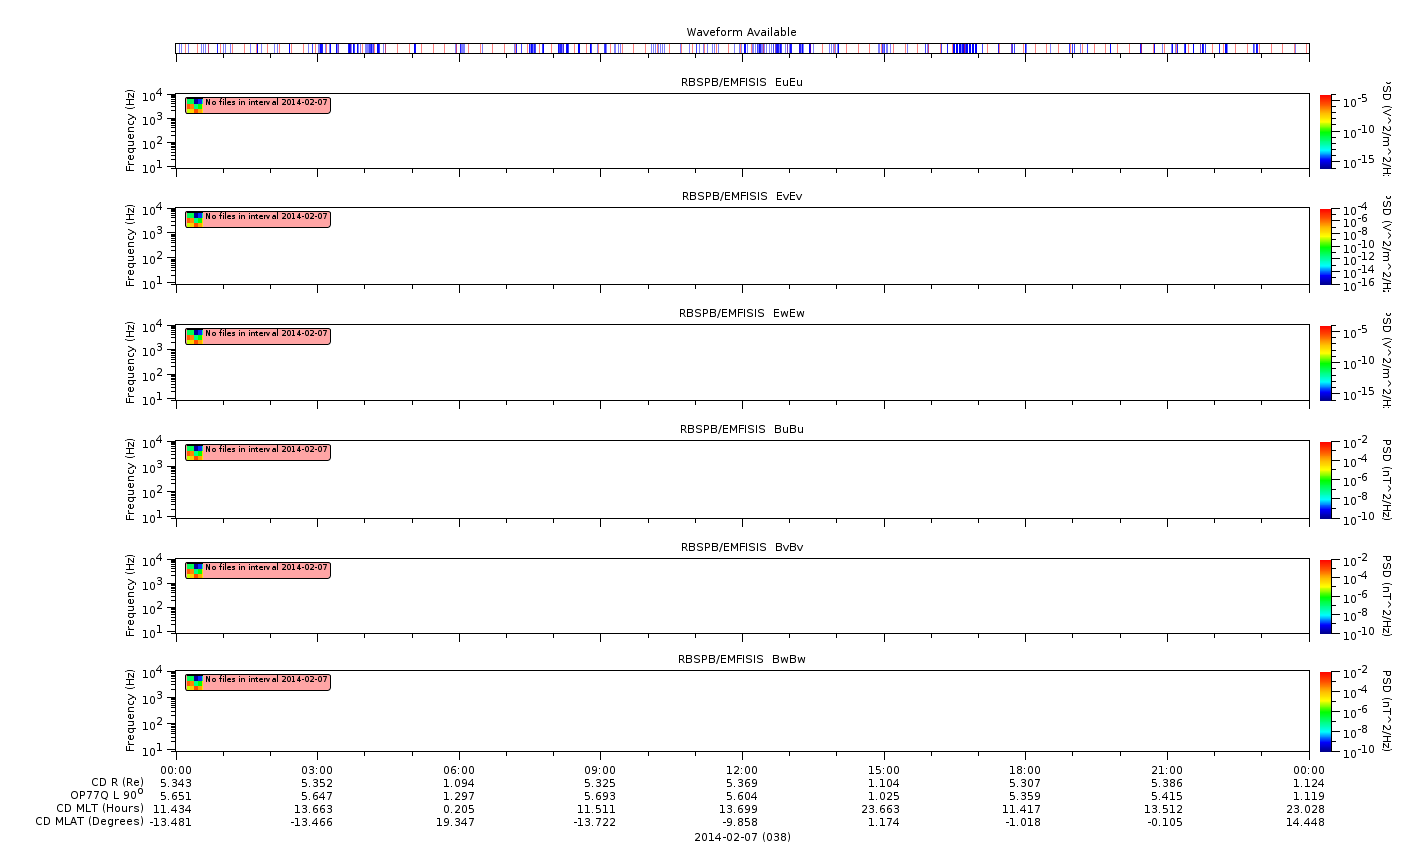Click the 'Waveform Available' title
This screenshot has width=1408, height=859.
(x=741, y=32)
